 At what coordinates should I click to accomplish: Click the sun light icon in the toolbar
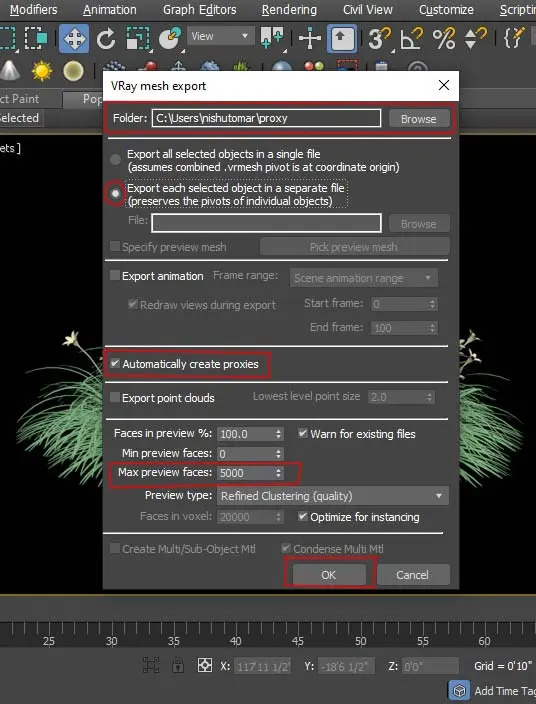42,71
